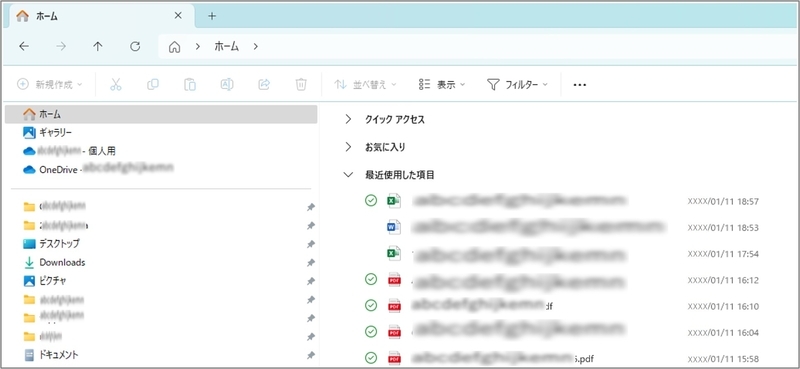The height and width of the screenshot is (369, 800).
Task: Click the Copy icon
Action: (x=153, y=85)
